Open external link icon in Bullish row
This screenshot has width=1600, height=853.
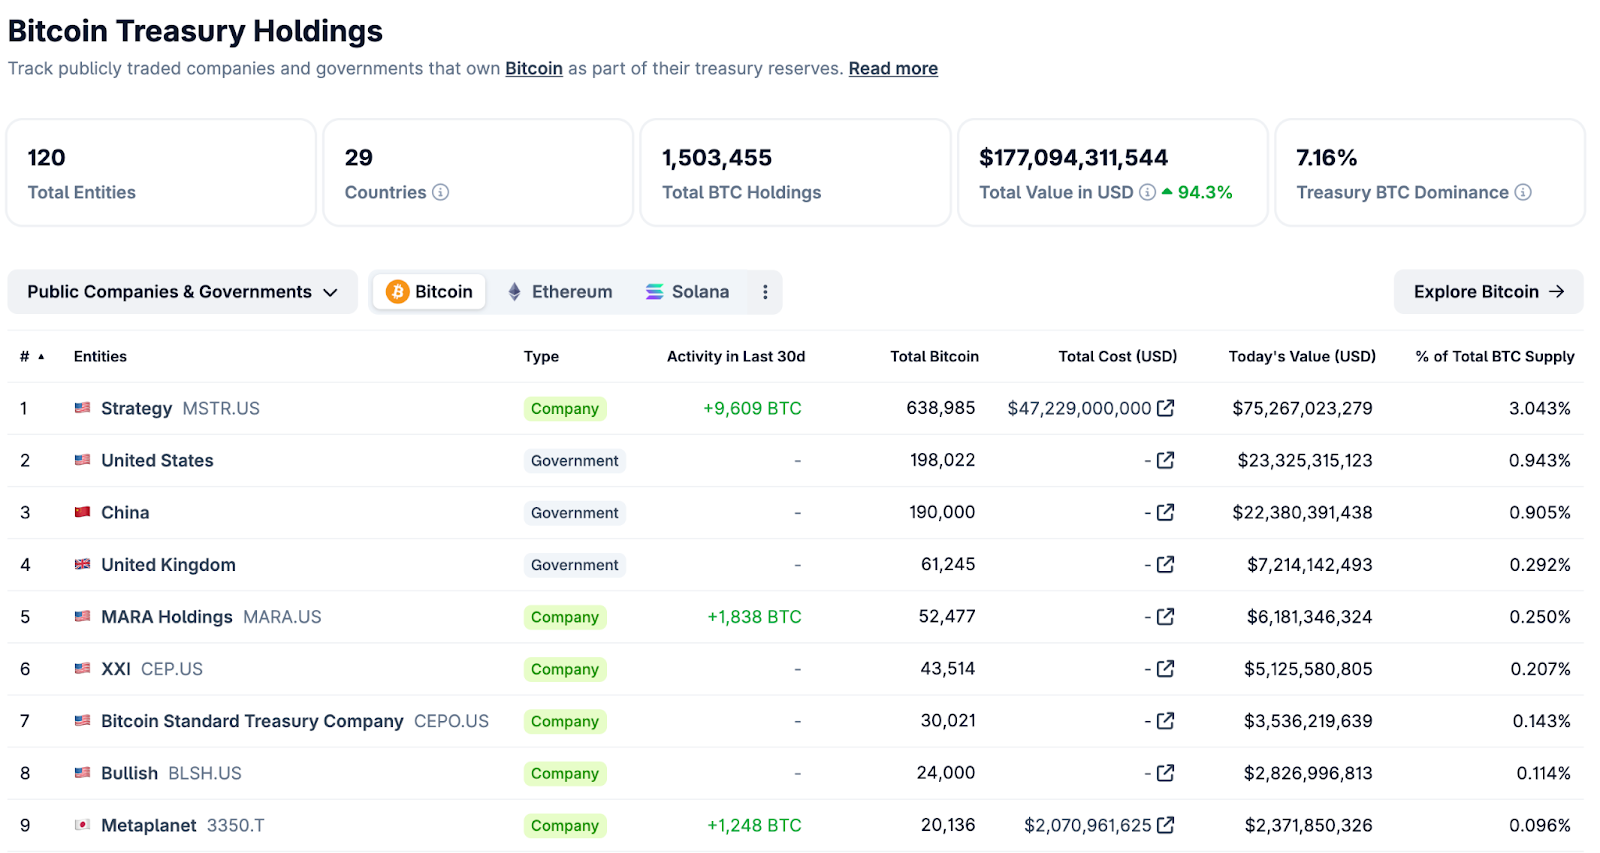pos(1165,773)
